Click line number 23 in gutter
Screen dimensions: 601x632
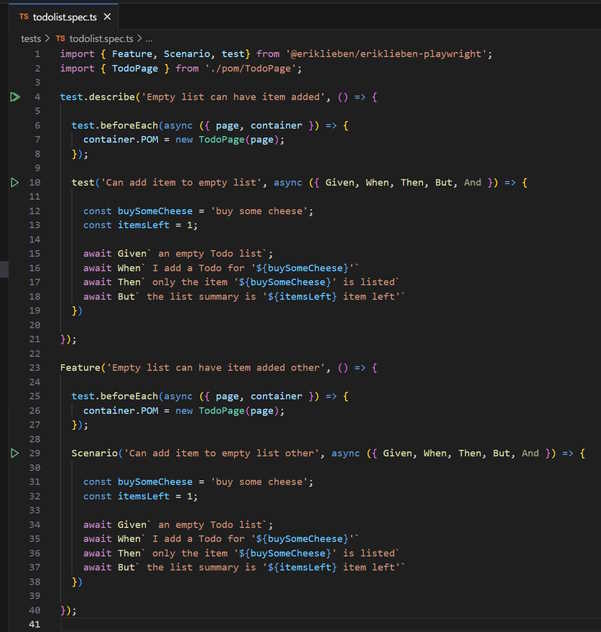point(35,368)
